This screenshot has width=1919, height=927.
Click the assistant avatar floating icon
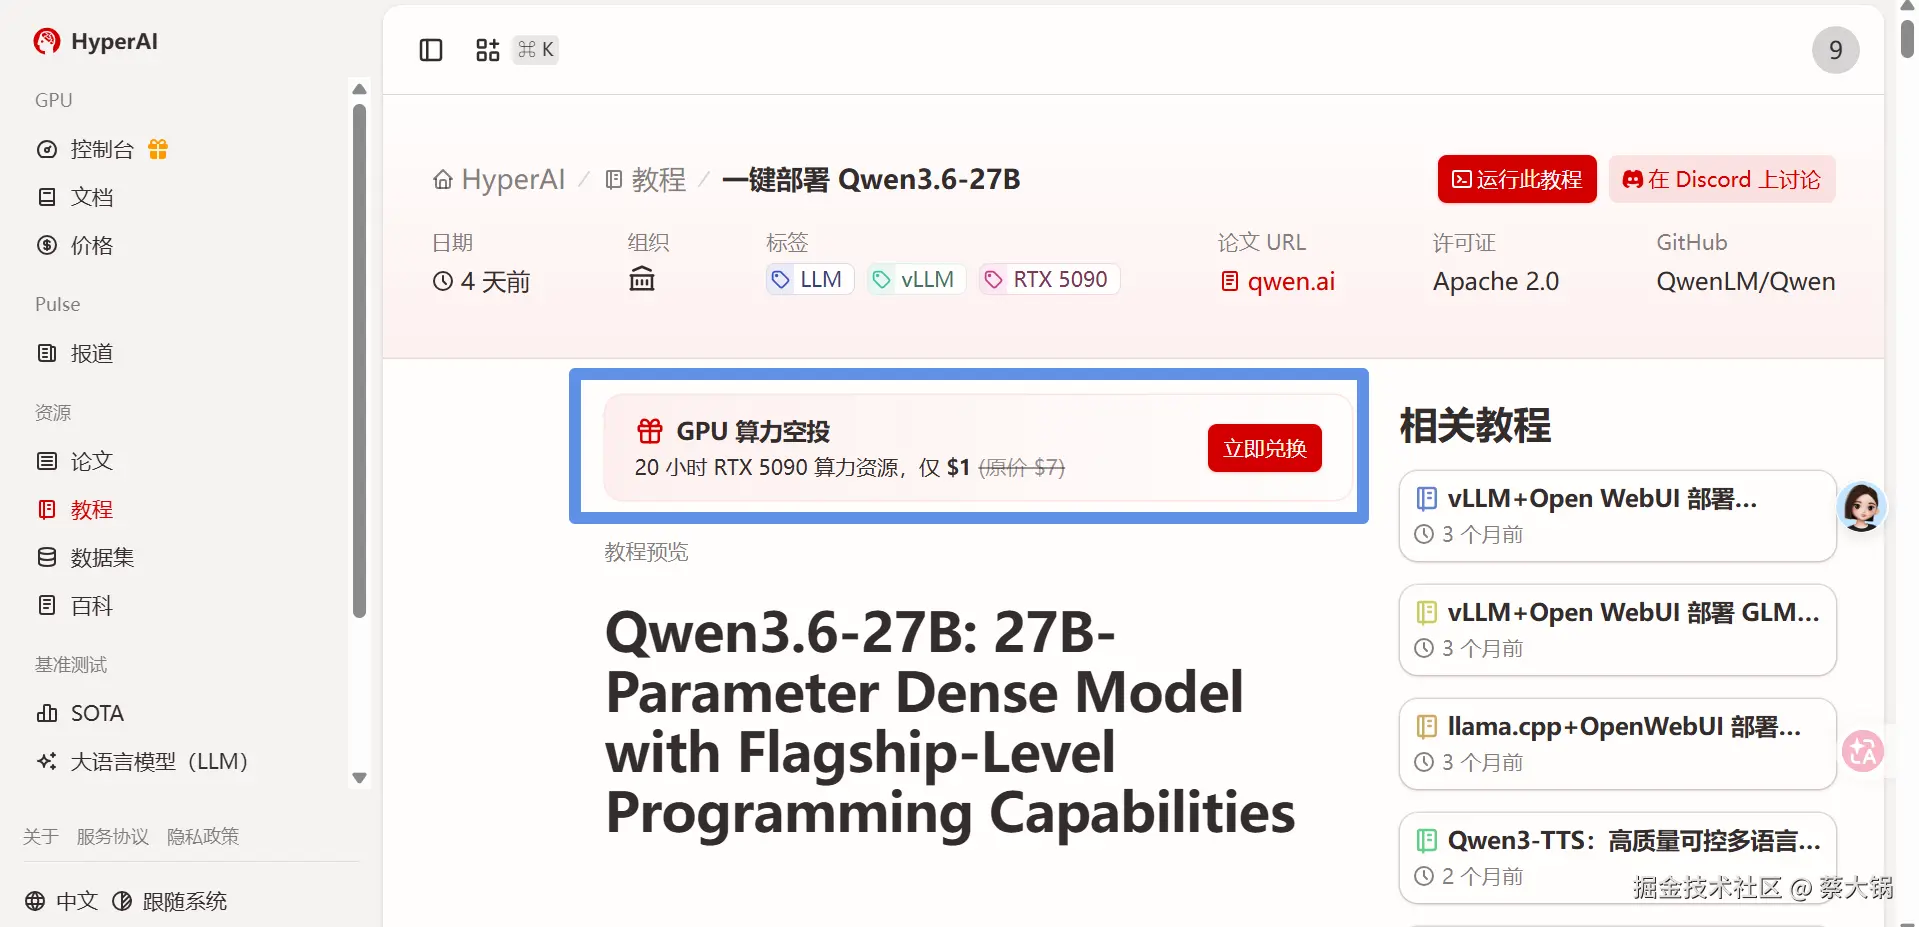tap(1862, 507)
